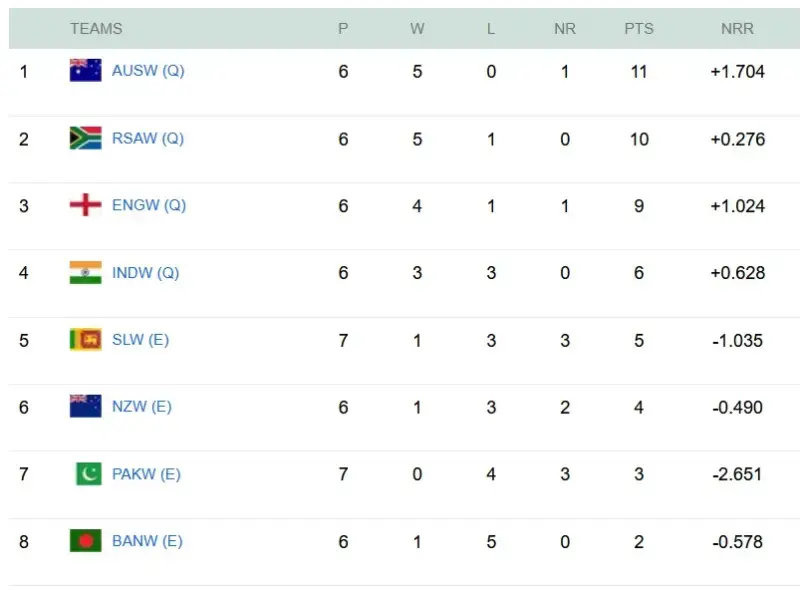Select the PAKW (E) team link

click(x=146, y=473)
